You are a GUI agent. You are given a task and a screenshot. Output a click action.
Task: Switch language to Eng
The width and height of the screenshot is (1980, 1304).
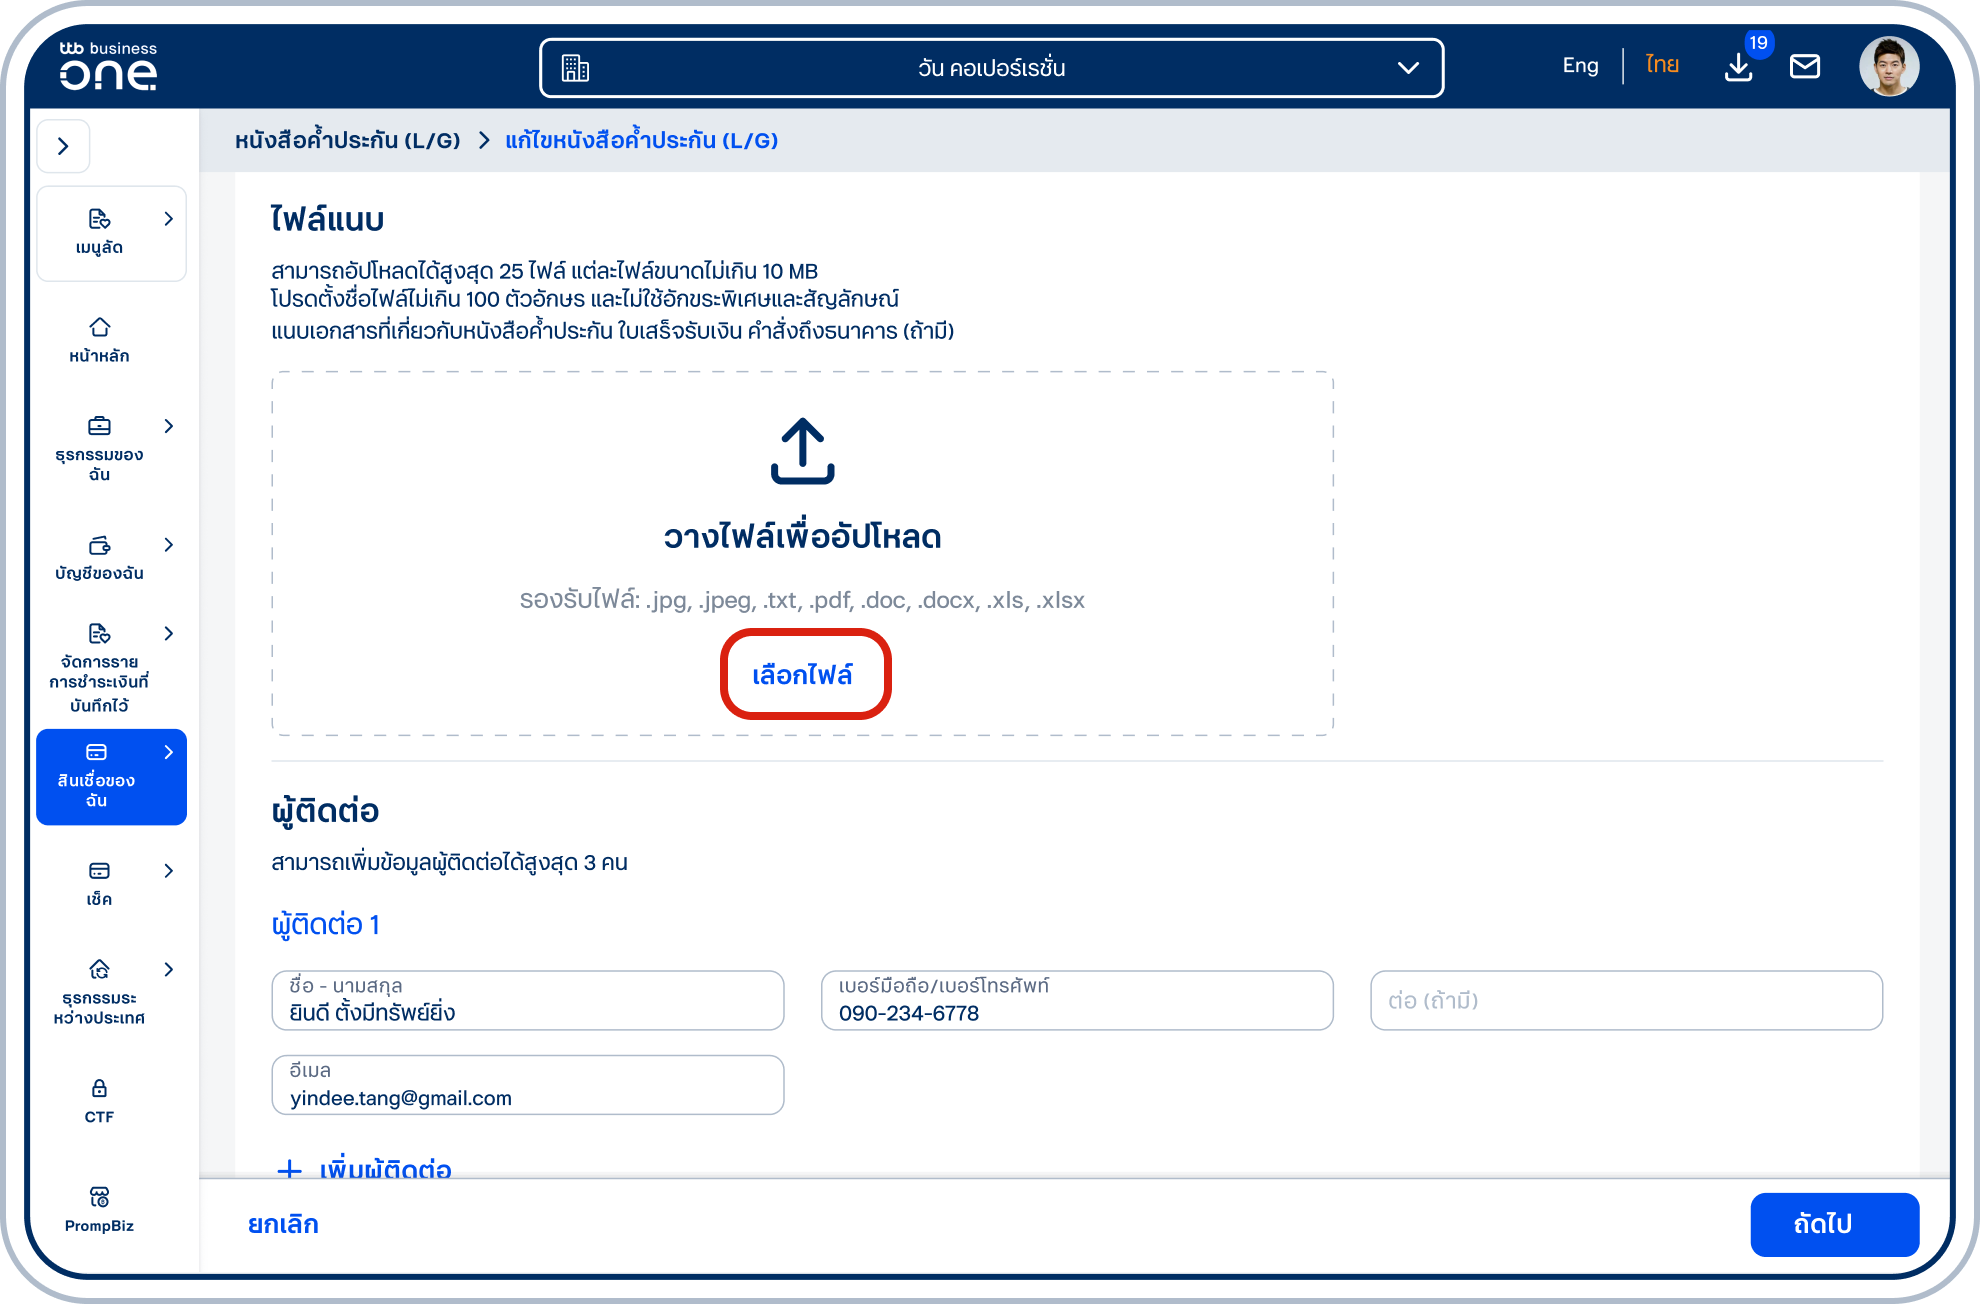[x=1580, y=65]
